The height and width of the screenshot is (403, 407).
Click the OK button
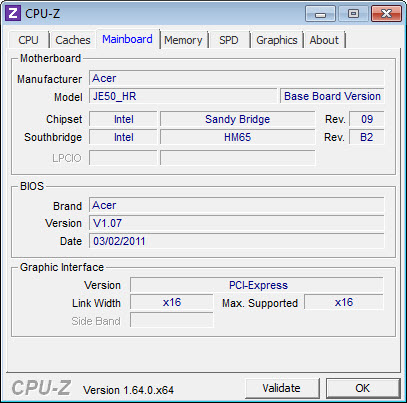[x=363, y=388]
